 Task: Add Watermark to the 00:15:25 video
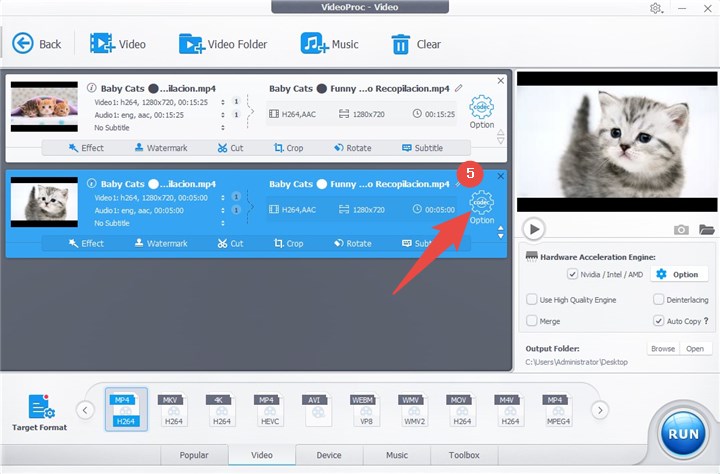(x=161, y=148)
